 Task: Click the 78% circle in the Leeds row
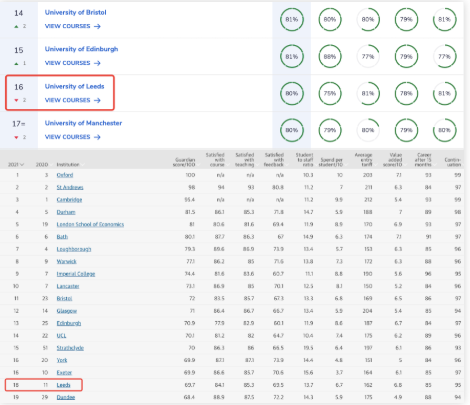pyautogui.click(x=406, y=93)
